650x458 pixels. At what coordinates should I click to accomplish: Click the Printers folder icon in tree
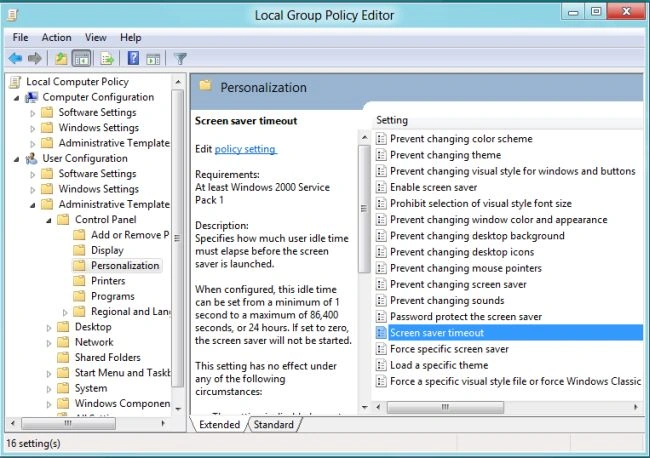click(x=79, y=281)
